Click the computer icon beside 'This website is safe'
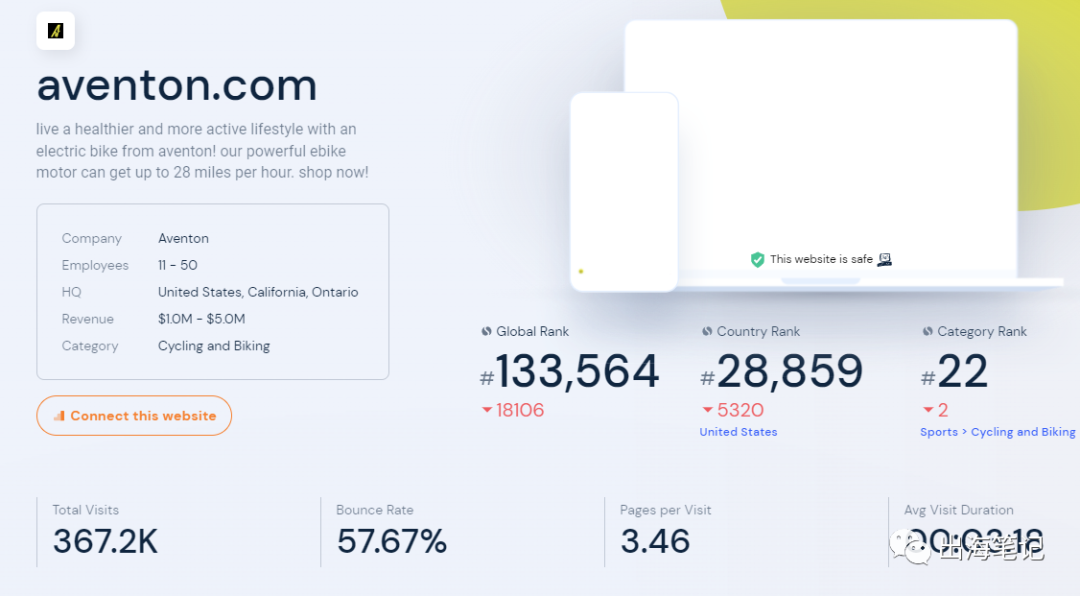 tap(884, 259)
